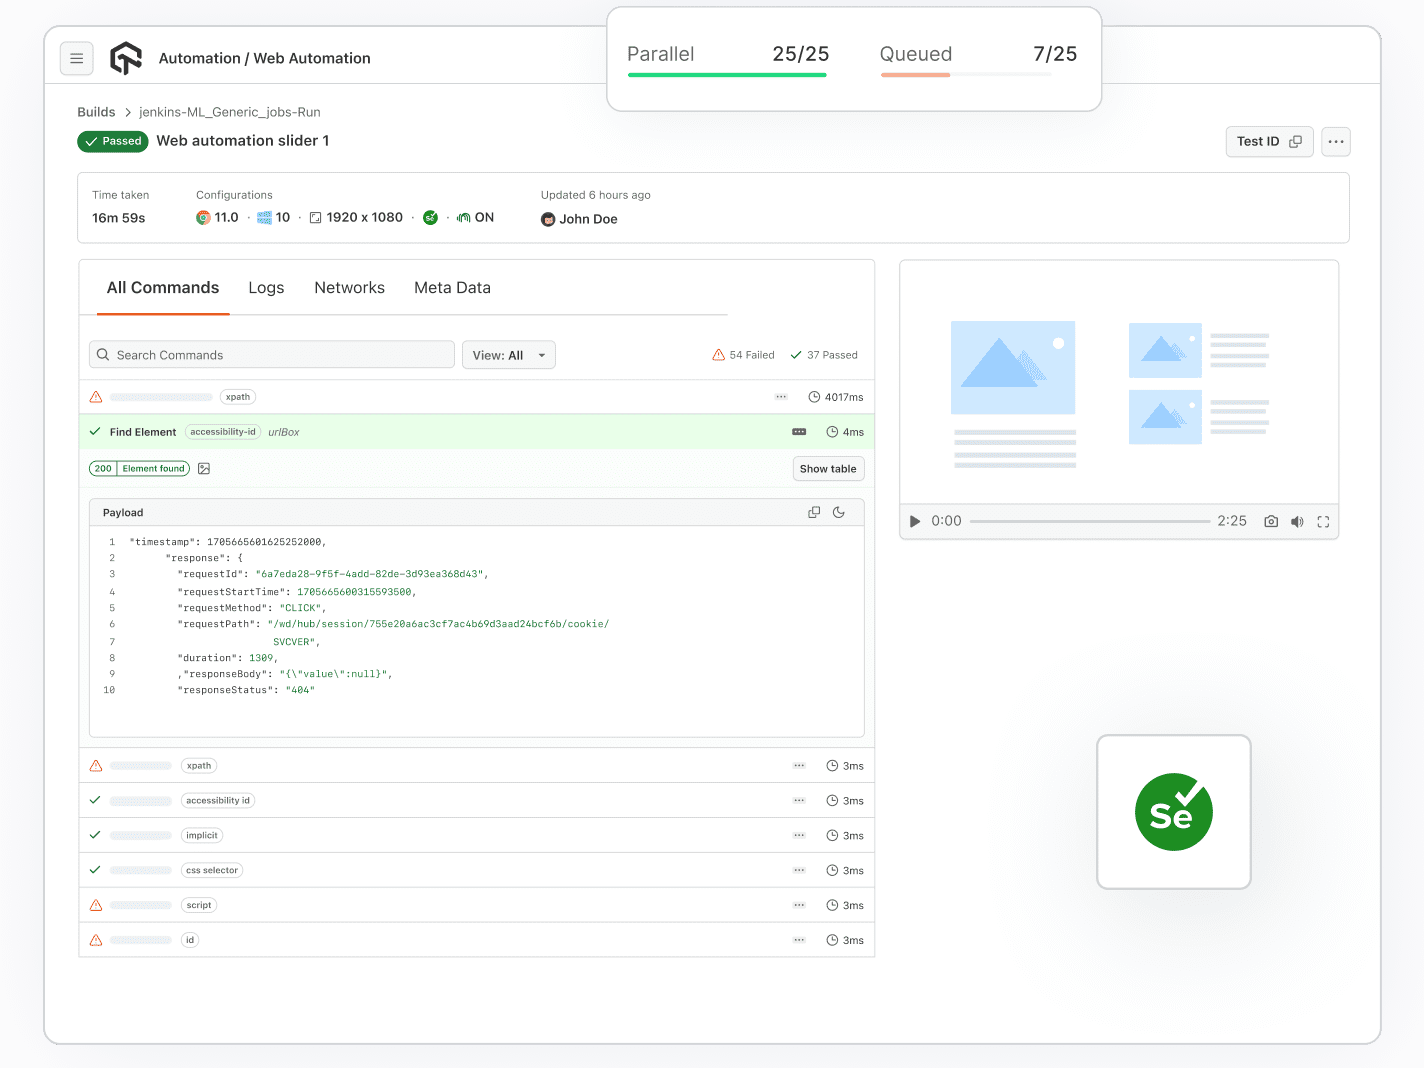Viewport: 1424px width, 1068px height.
Task: Click the fullscreen icon on the video player
Action: [x=1323, y=521]
